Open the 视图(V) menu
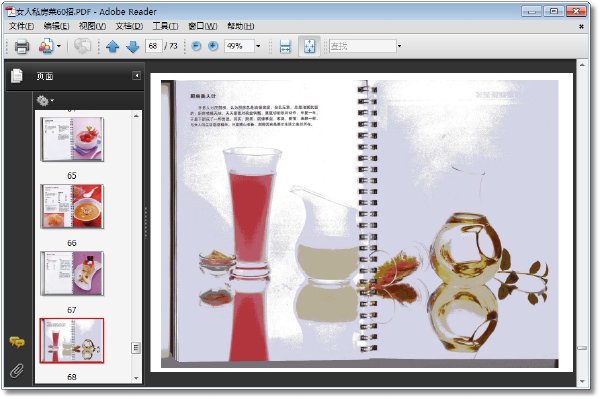The image size is (600, 399). [x=92, y=26]
